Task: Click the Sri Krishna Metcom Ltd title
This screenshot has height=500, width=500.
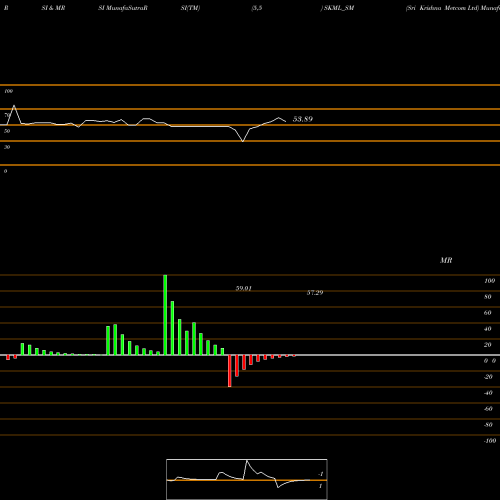Action: 442,8
